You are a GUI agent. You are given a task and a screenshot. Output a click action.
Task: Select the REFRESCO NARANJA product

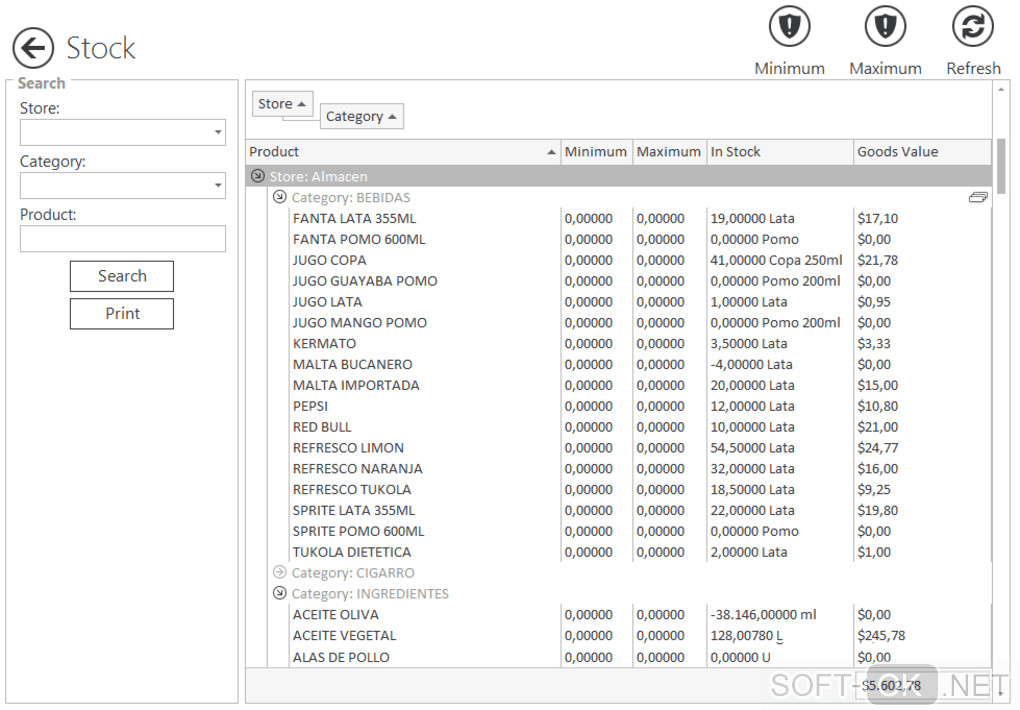click(x=357, y=469)
